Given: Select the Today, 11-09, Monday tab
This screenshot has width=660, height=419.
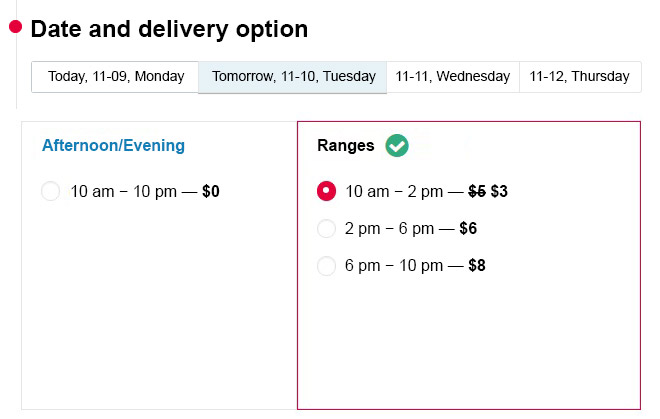Looking at the screenshot, I should 115,77.
